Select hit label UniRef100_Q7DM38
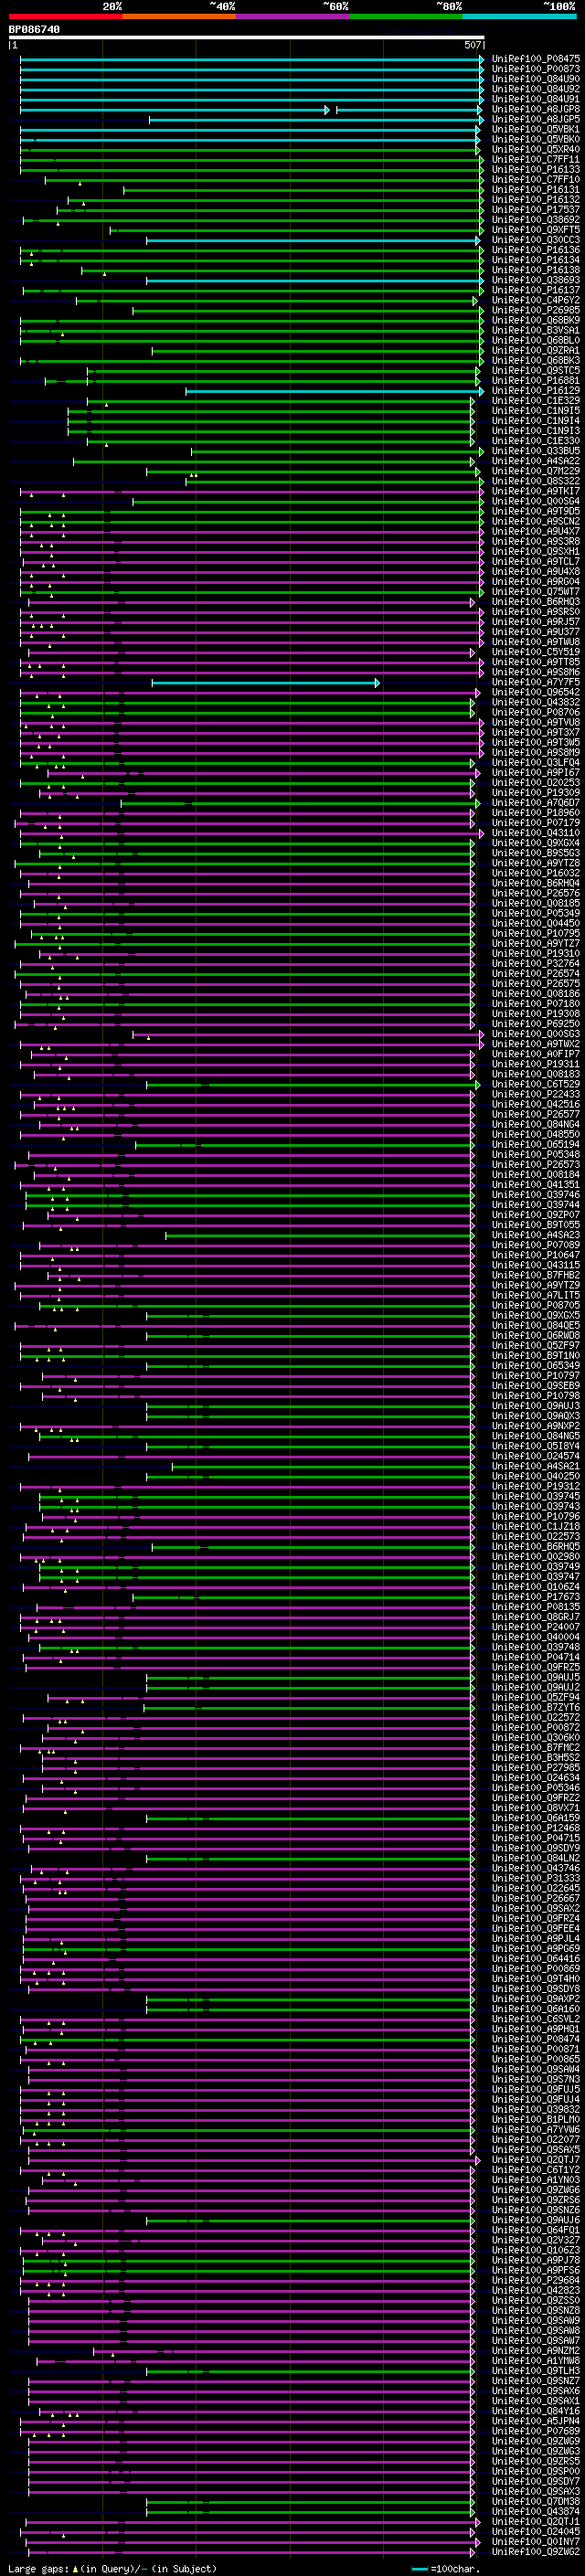Viewport: 585px width, 2576px height. (536, 2501)
